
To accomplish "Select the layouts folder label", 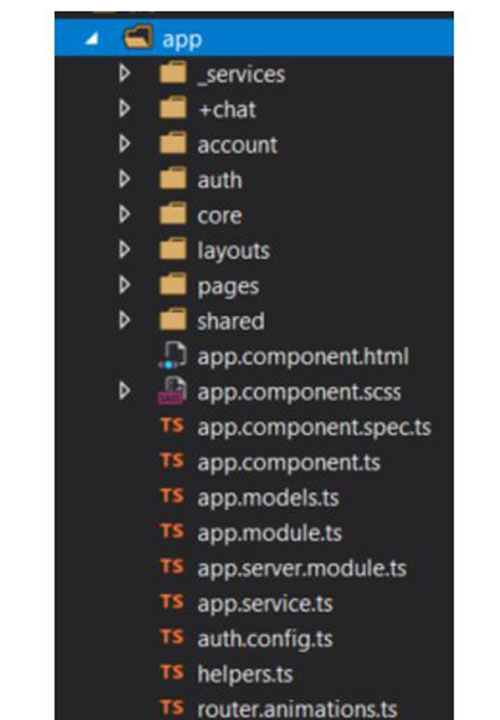I will [x=233, y=251].
